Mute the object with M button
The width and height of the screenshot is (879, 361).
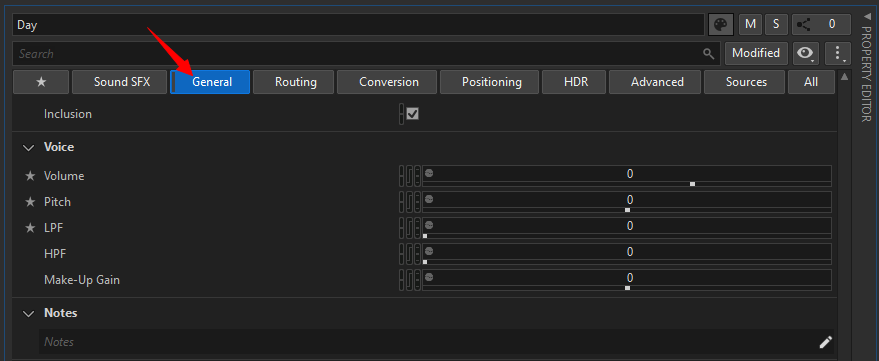(x=750, y=24)
